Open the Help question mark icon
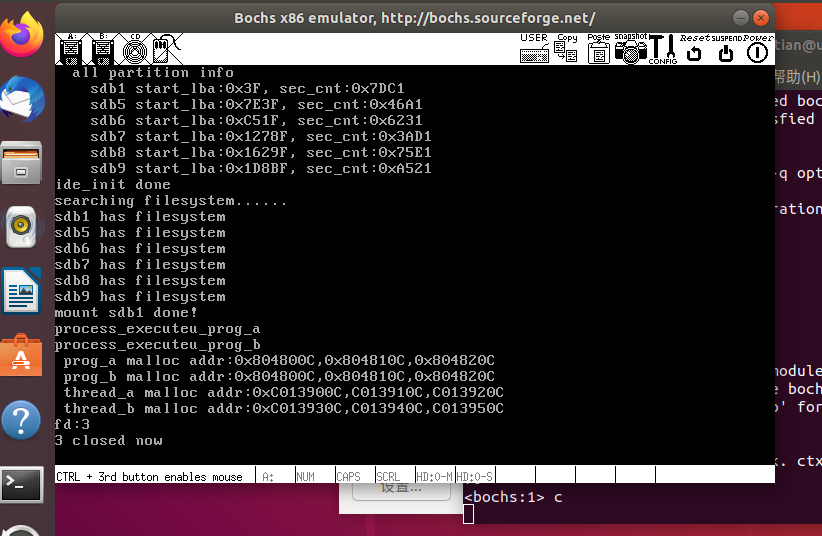 [x=21, y=421]
